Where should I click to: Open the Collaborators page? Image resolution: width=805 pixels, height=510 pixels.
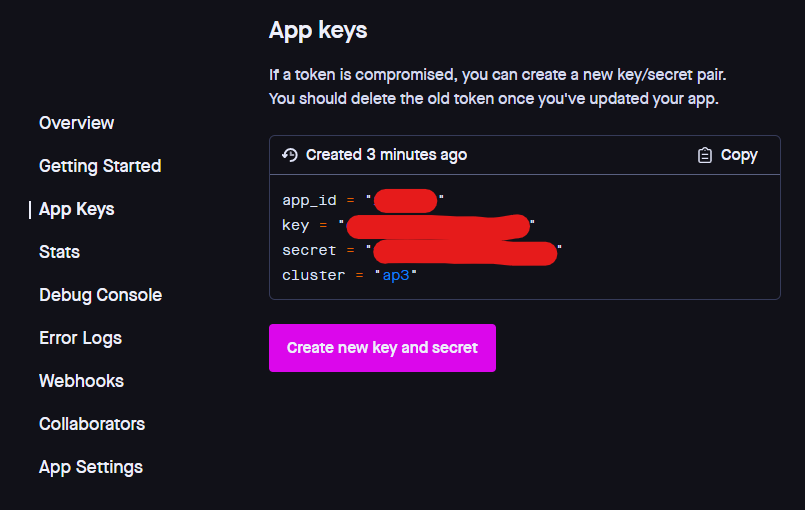pos(92,424)
